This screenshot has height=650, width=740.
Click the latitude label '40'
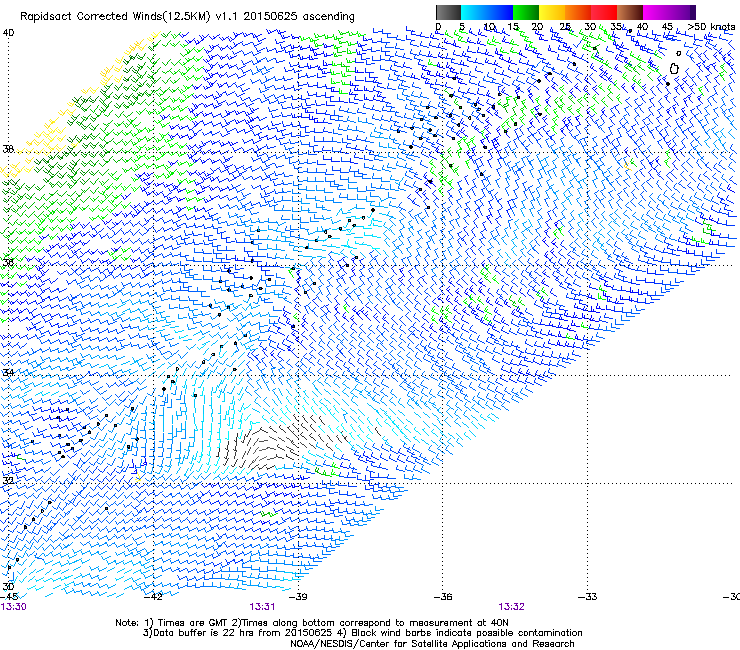[x=8, y=33]
